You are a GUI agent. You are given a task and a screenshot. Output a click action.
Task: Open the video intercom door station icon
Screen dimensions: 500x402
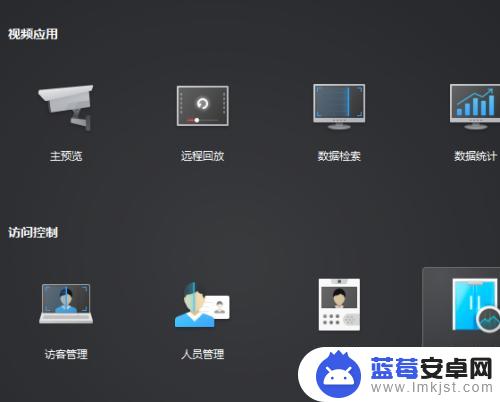339,305
